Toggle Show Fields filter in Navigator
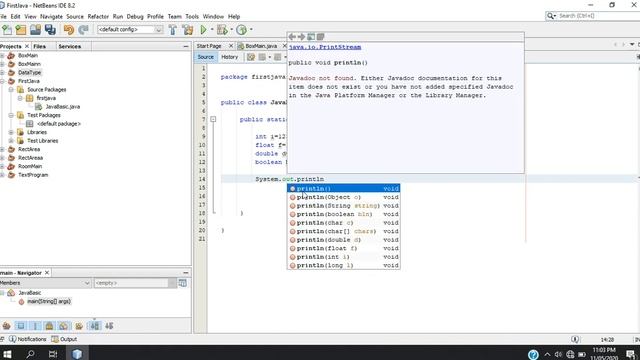The width and height of the screenshot is (640, 360). pyautogui.click(x=21, y=326)
